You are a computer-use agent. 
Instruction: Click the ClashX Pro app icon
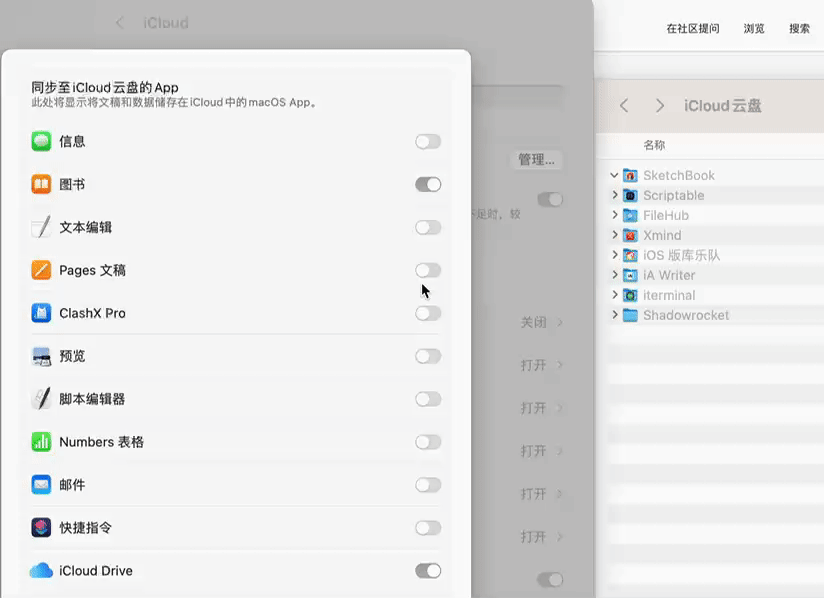[x=41, y=314]
